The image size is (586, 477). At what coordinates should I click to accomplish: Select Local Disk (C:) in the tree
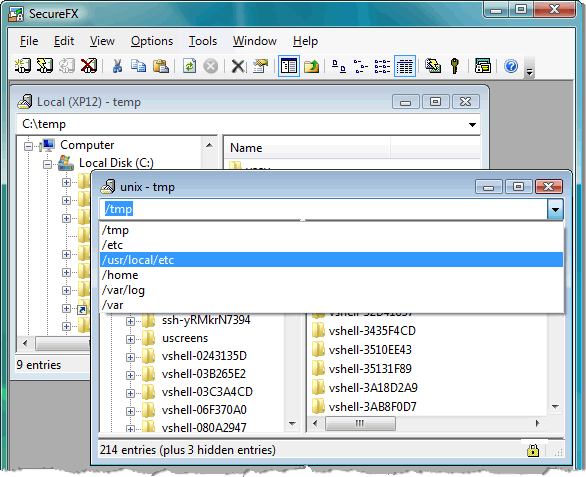click(x=116, y=163)
